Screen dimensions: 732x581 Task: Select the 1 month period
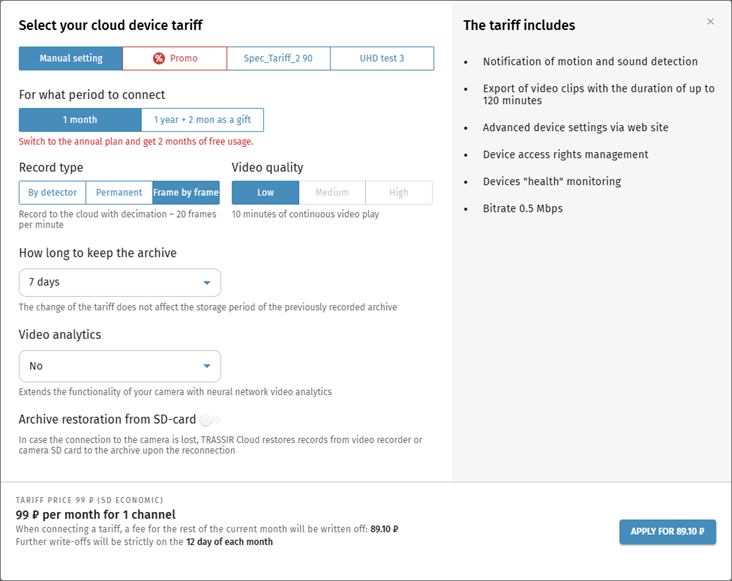[80, 121]
